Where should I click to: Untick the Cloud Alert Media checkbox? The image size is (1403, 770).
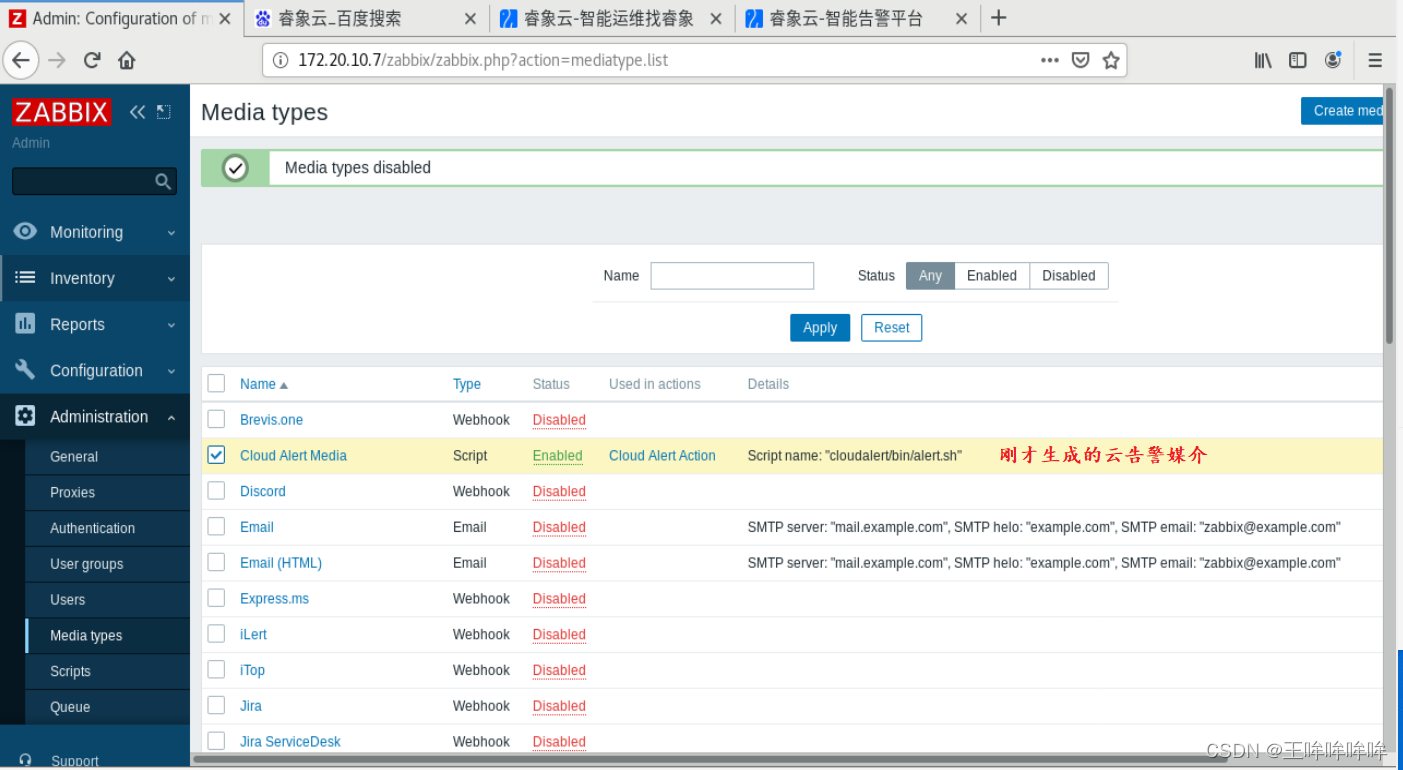click(x=216, y=455)
